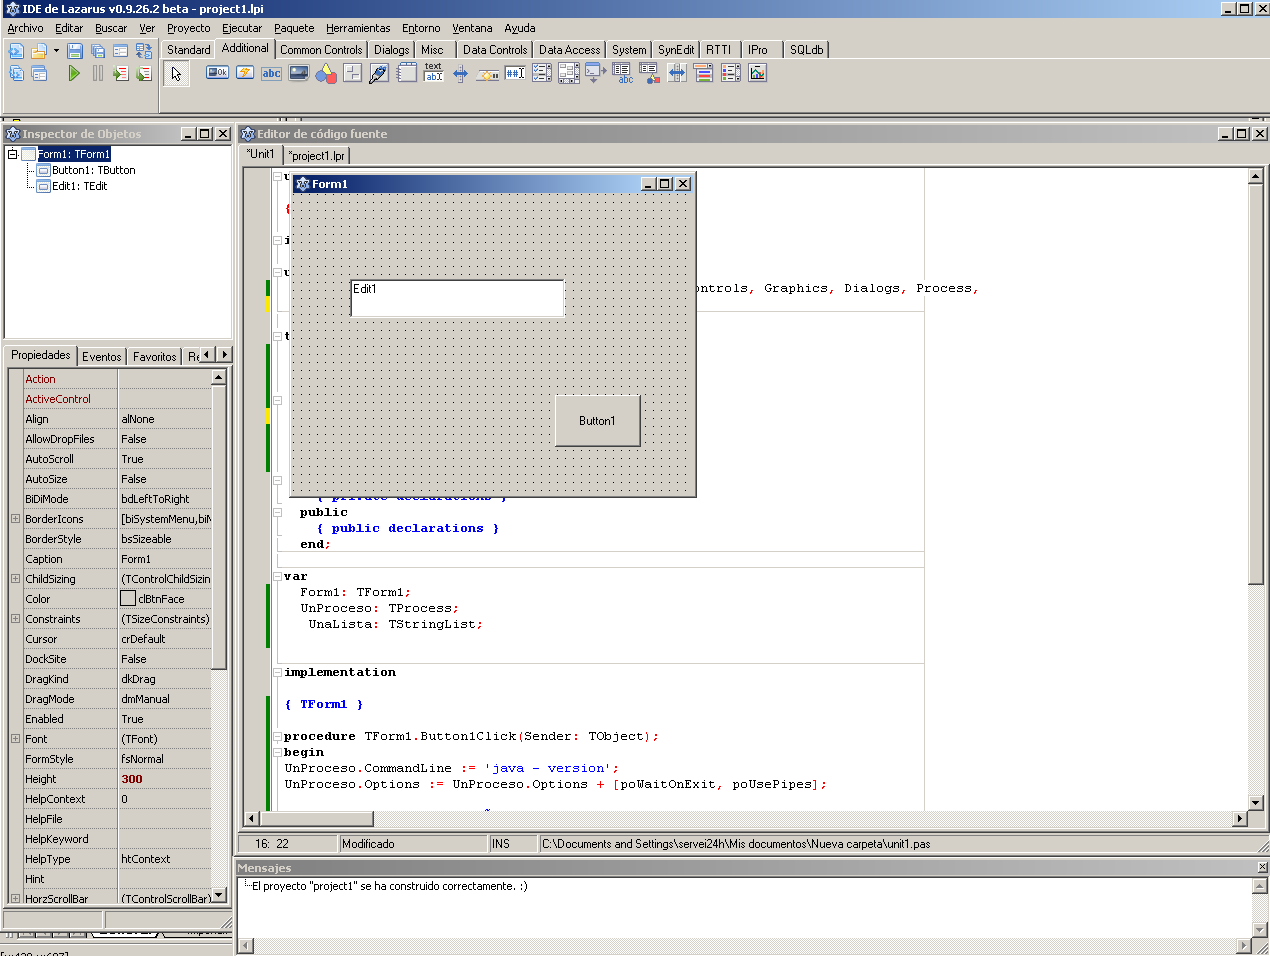Click the New Form toolbar icon
1270x956 pixels.
click(120, 50)
